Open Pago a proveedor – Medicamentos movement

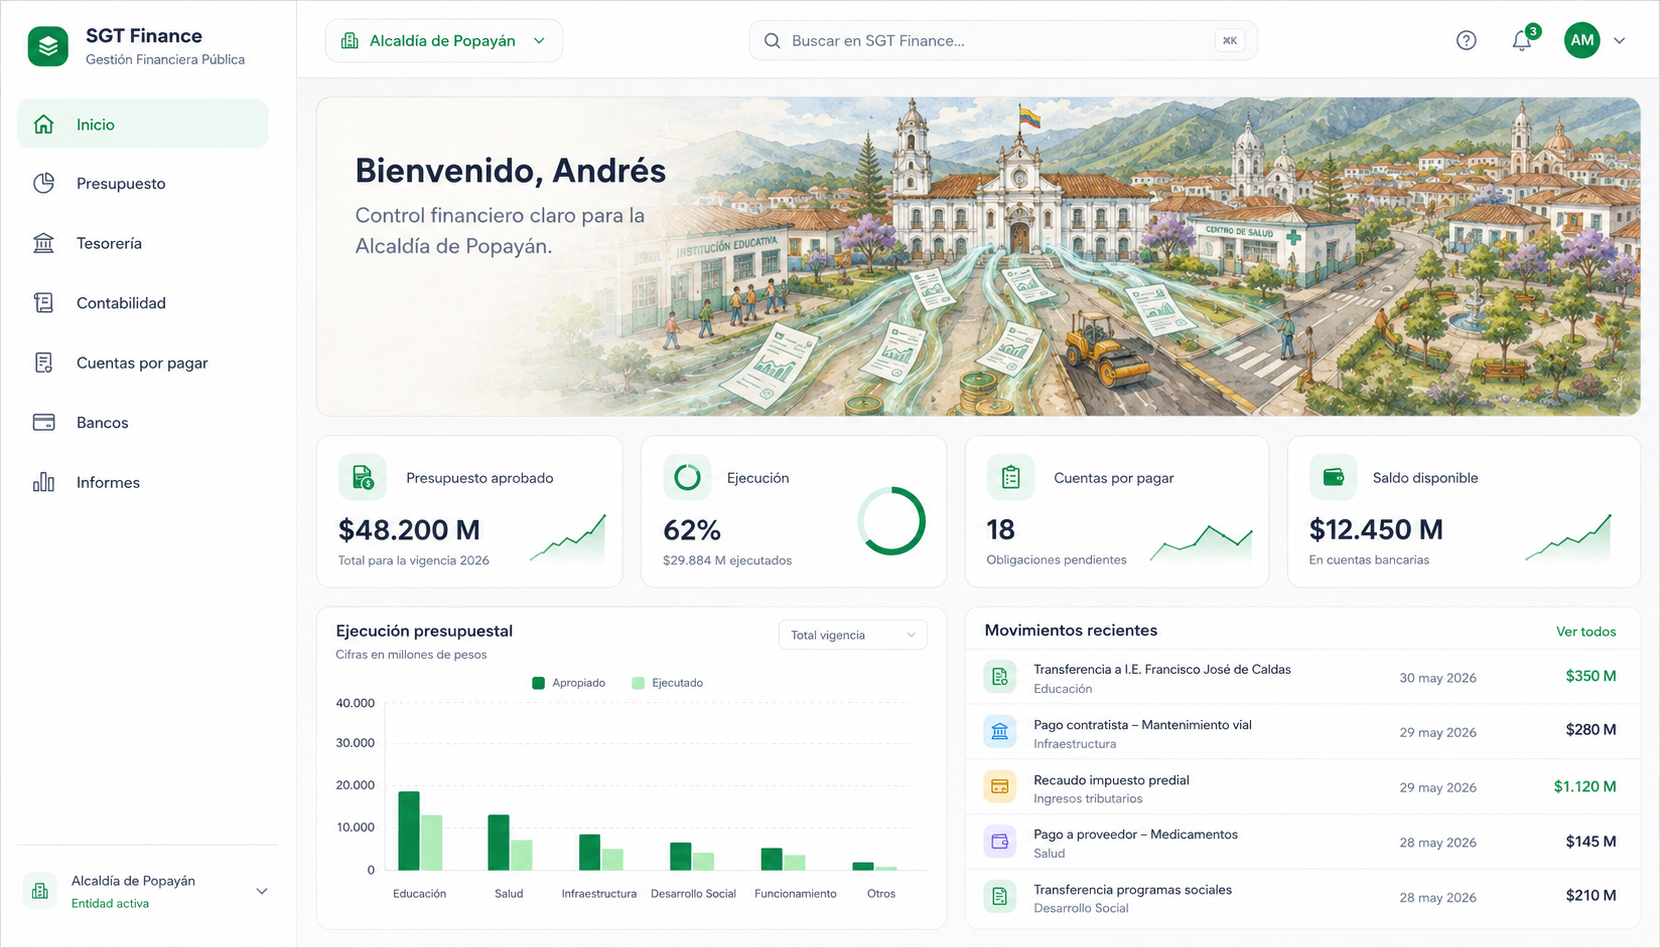click(x=1303, y=842)
